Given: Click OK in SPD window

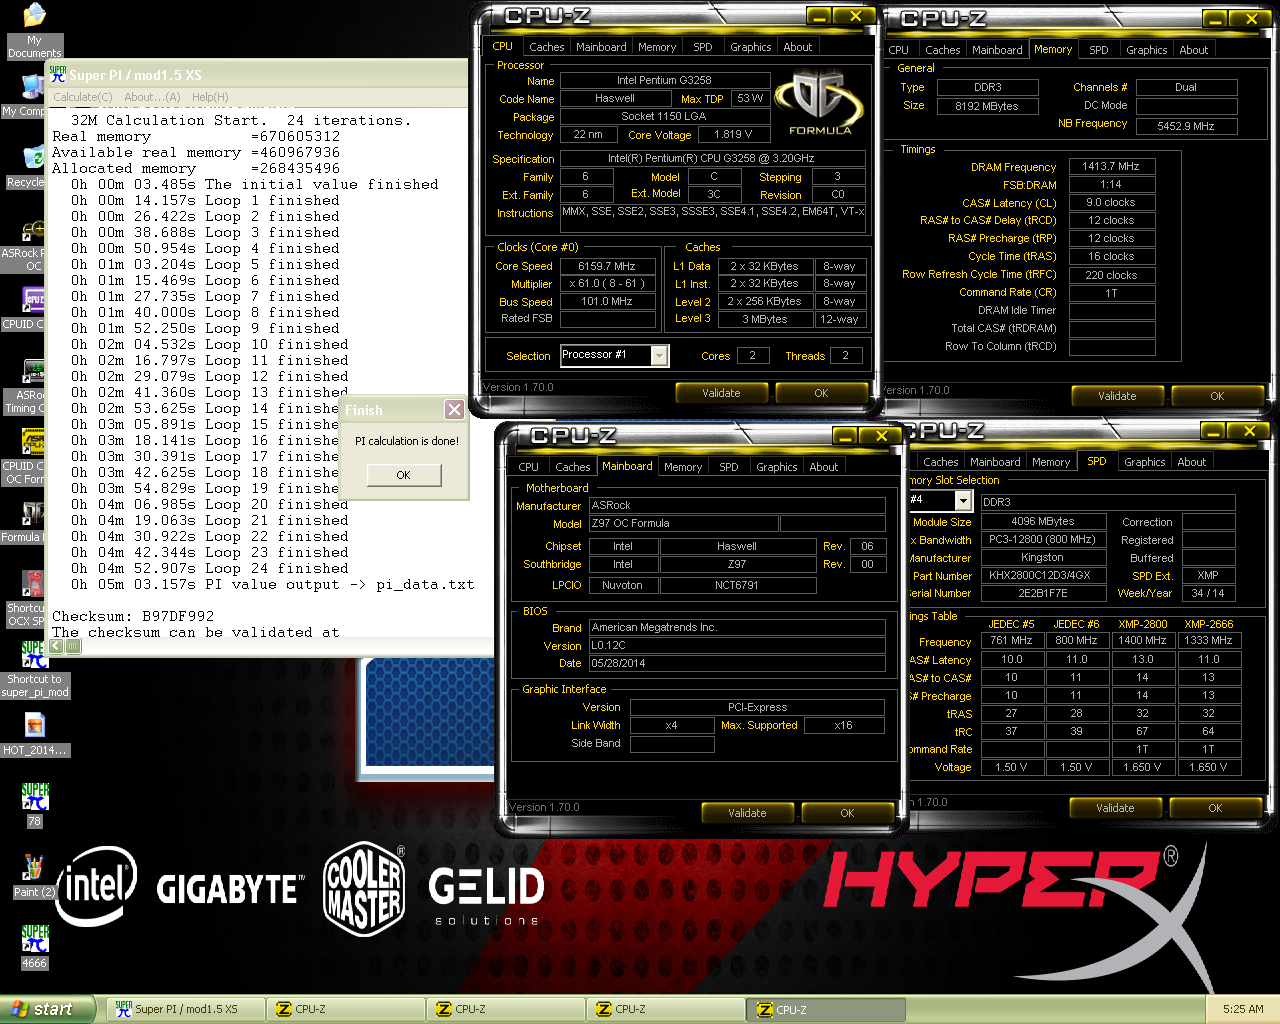Looking at the screenshot, I should pos(1215,808).
